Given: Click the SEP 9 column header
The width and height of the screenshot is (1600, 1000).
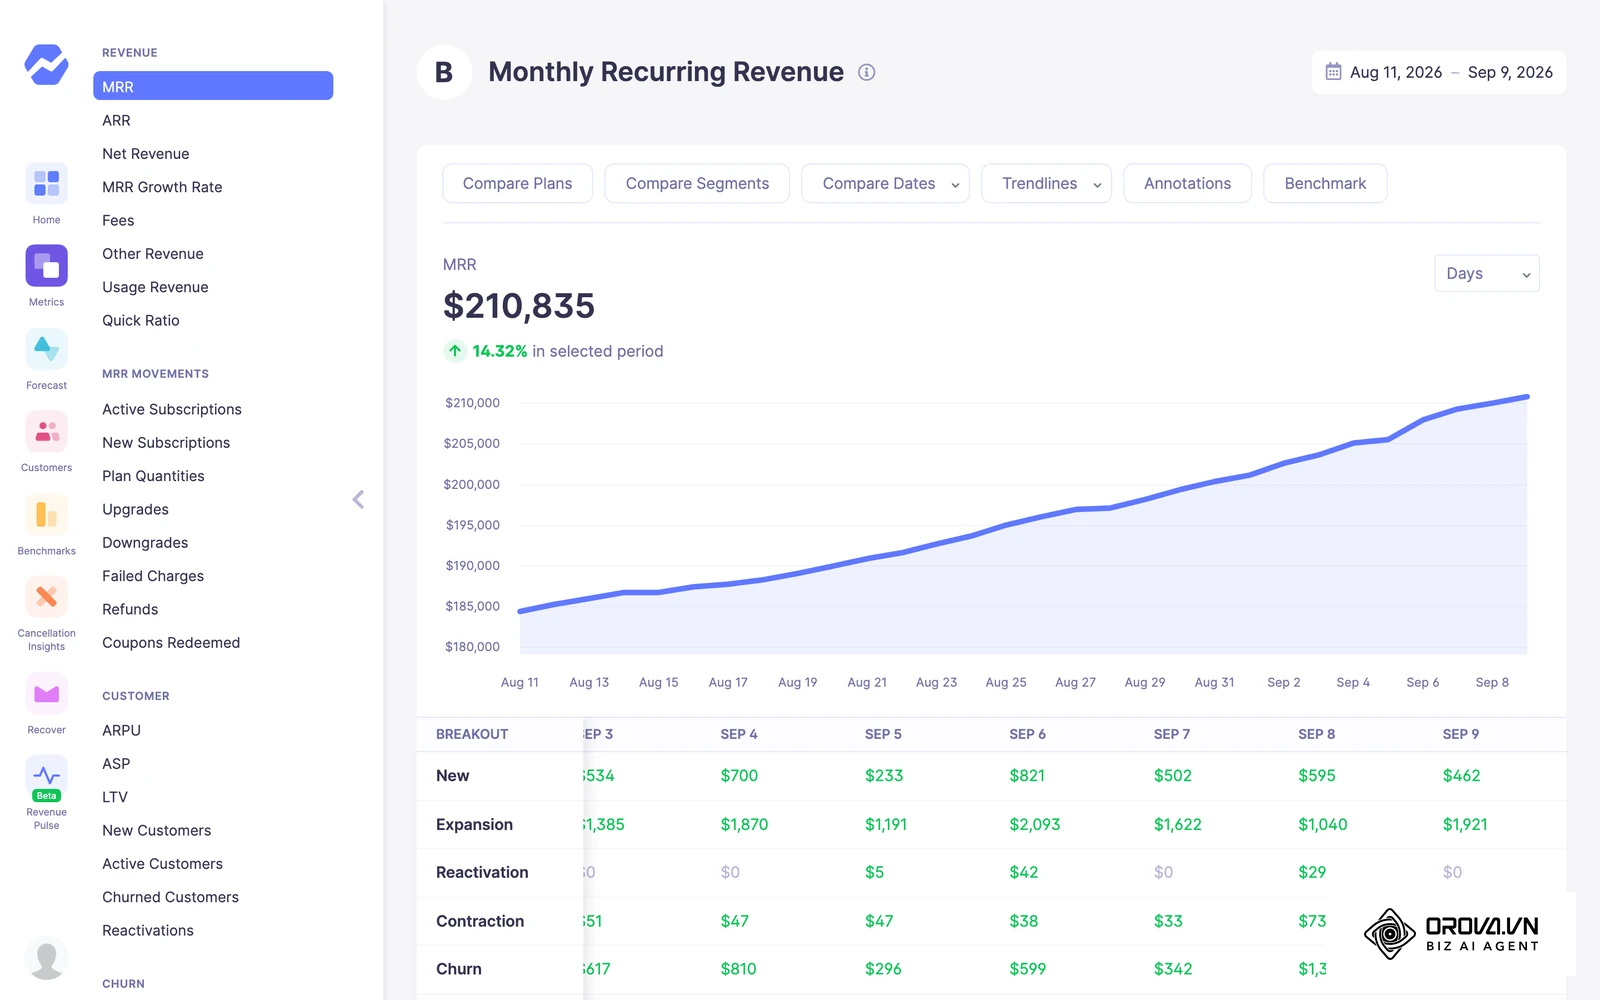Looking at the screenshot, I should coord(1460,734).
